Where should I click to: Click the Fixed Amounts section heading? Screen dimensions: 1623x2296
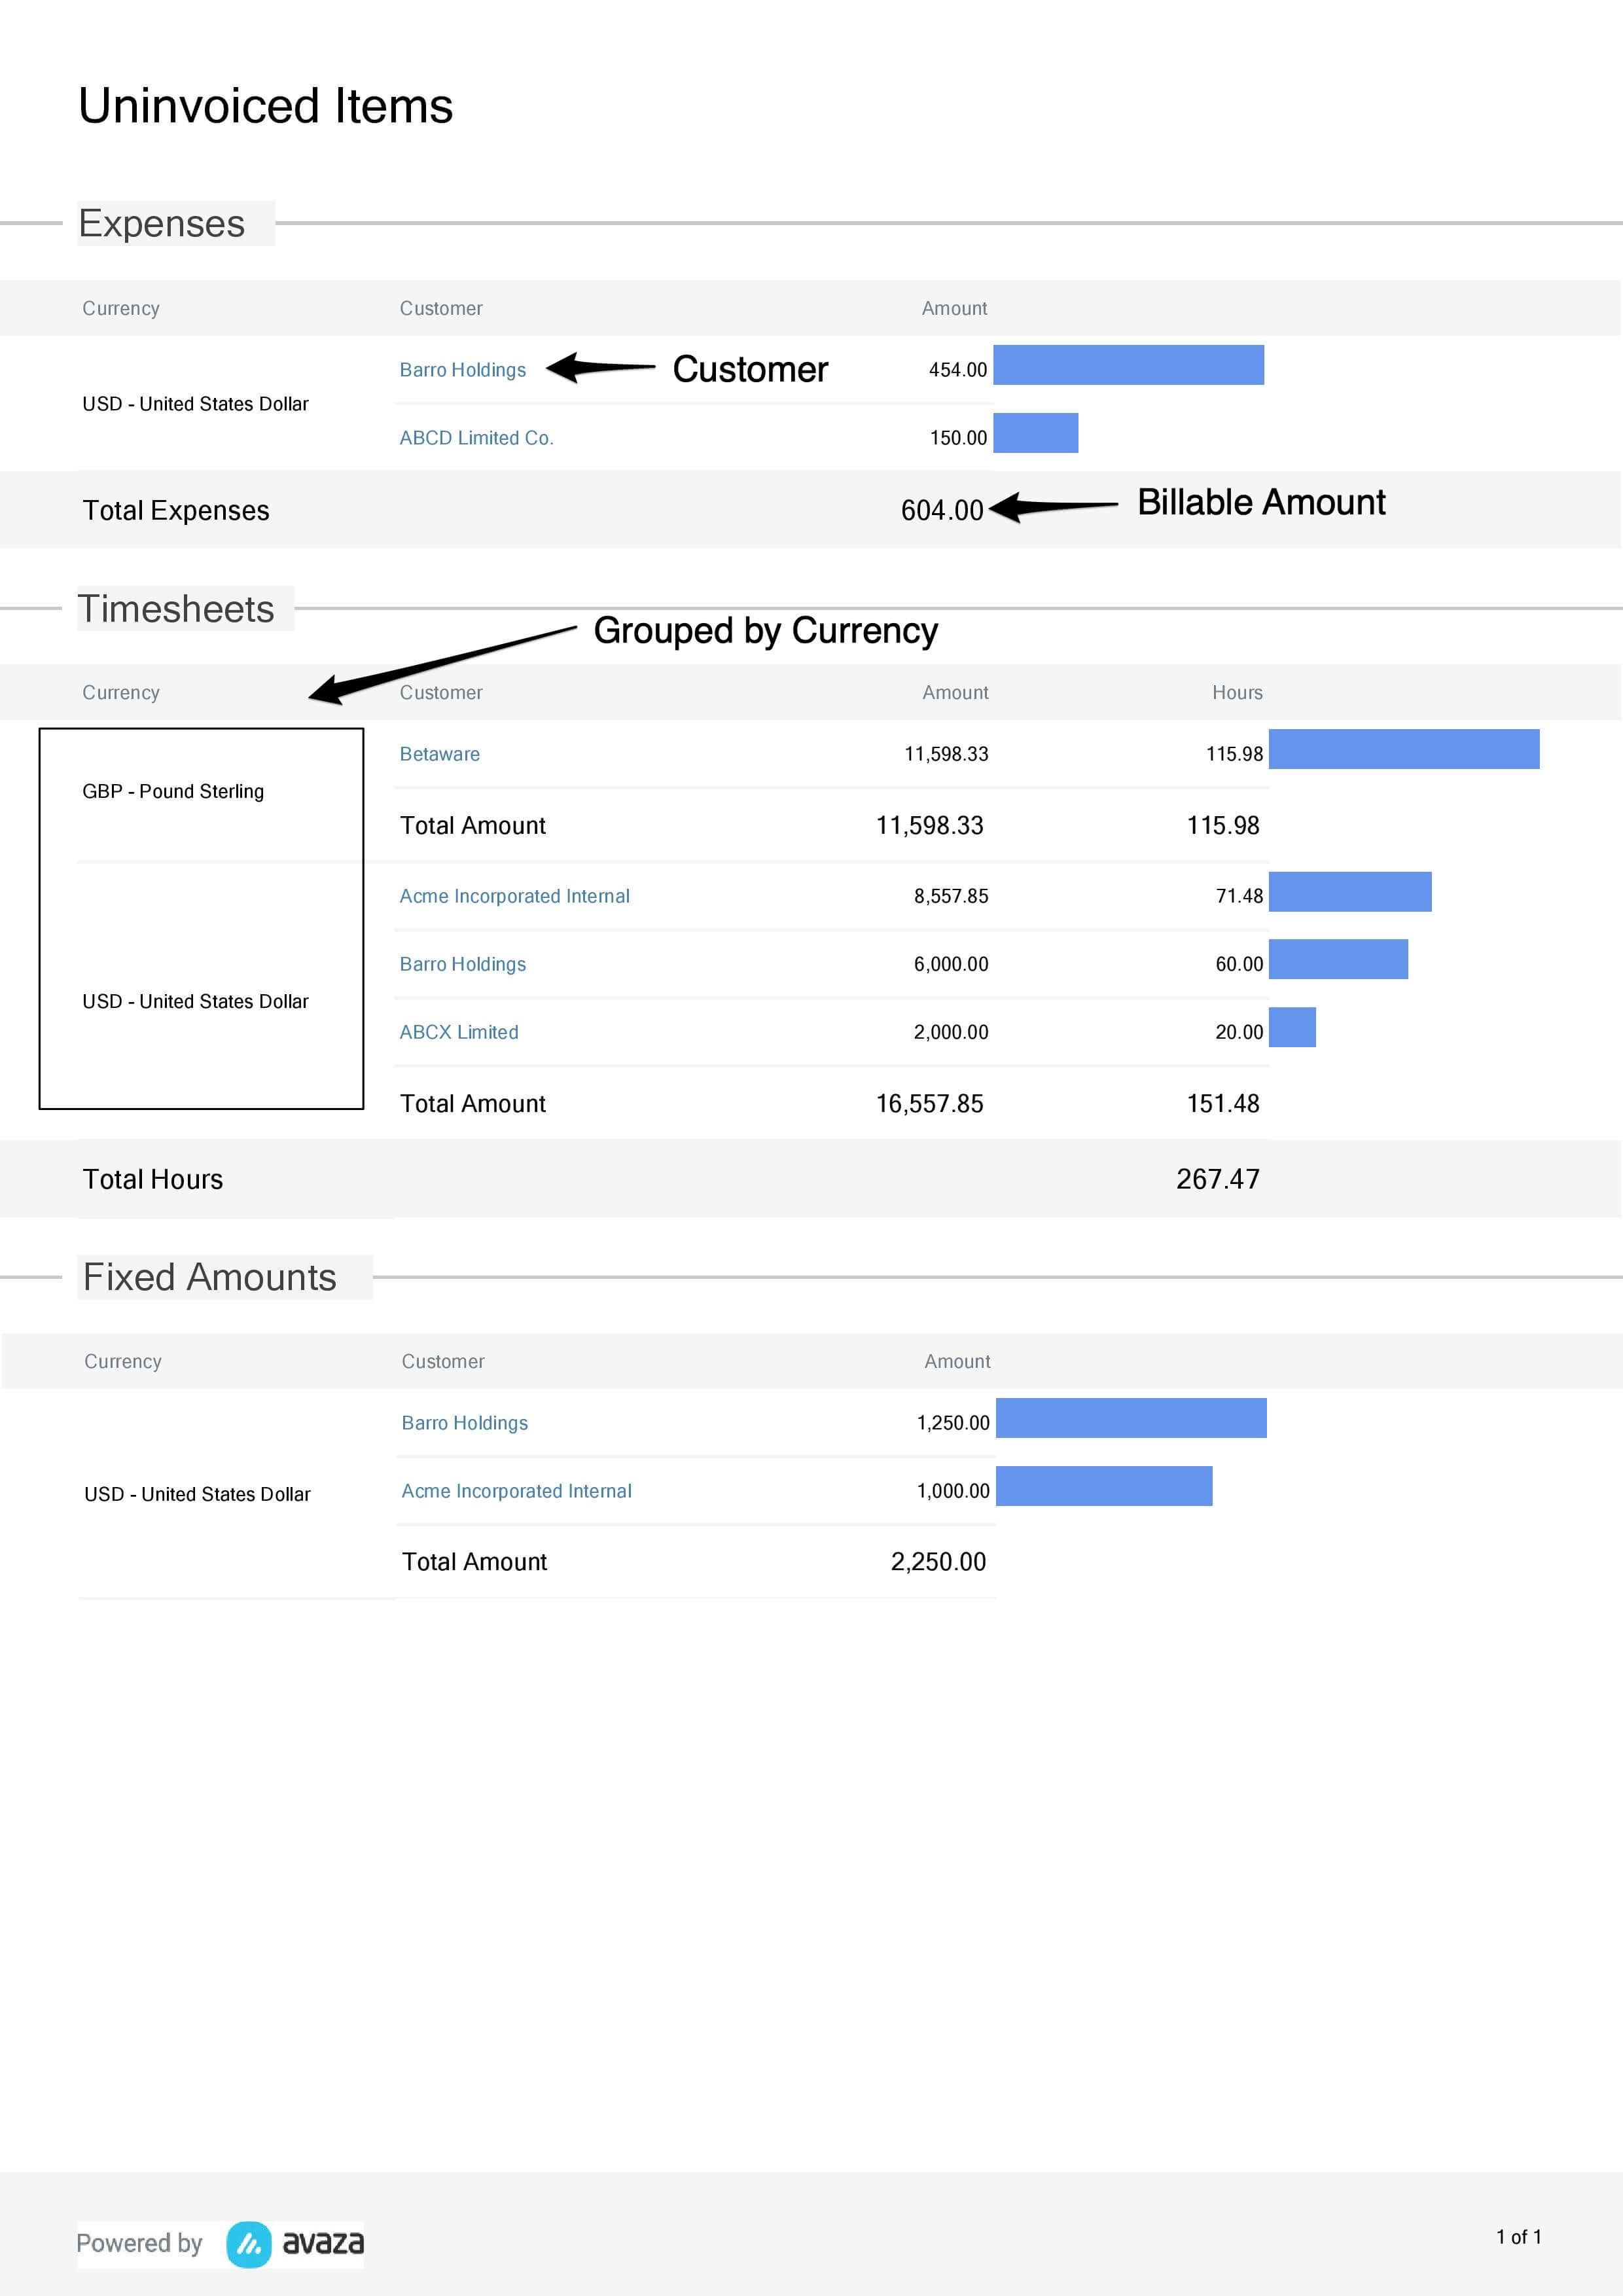coord(210,1277)
